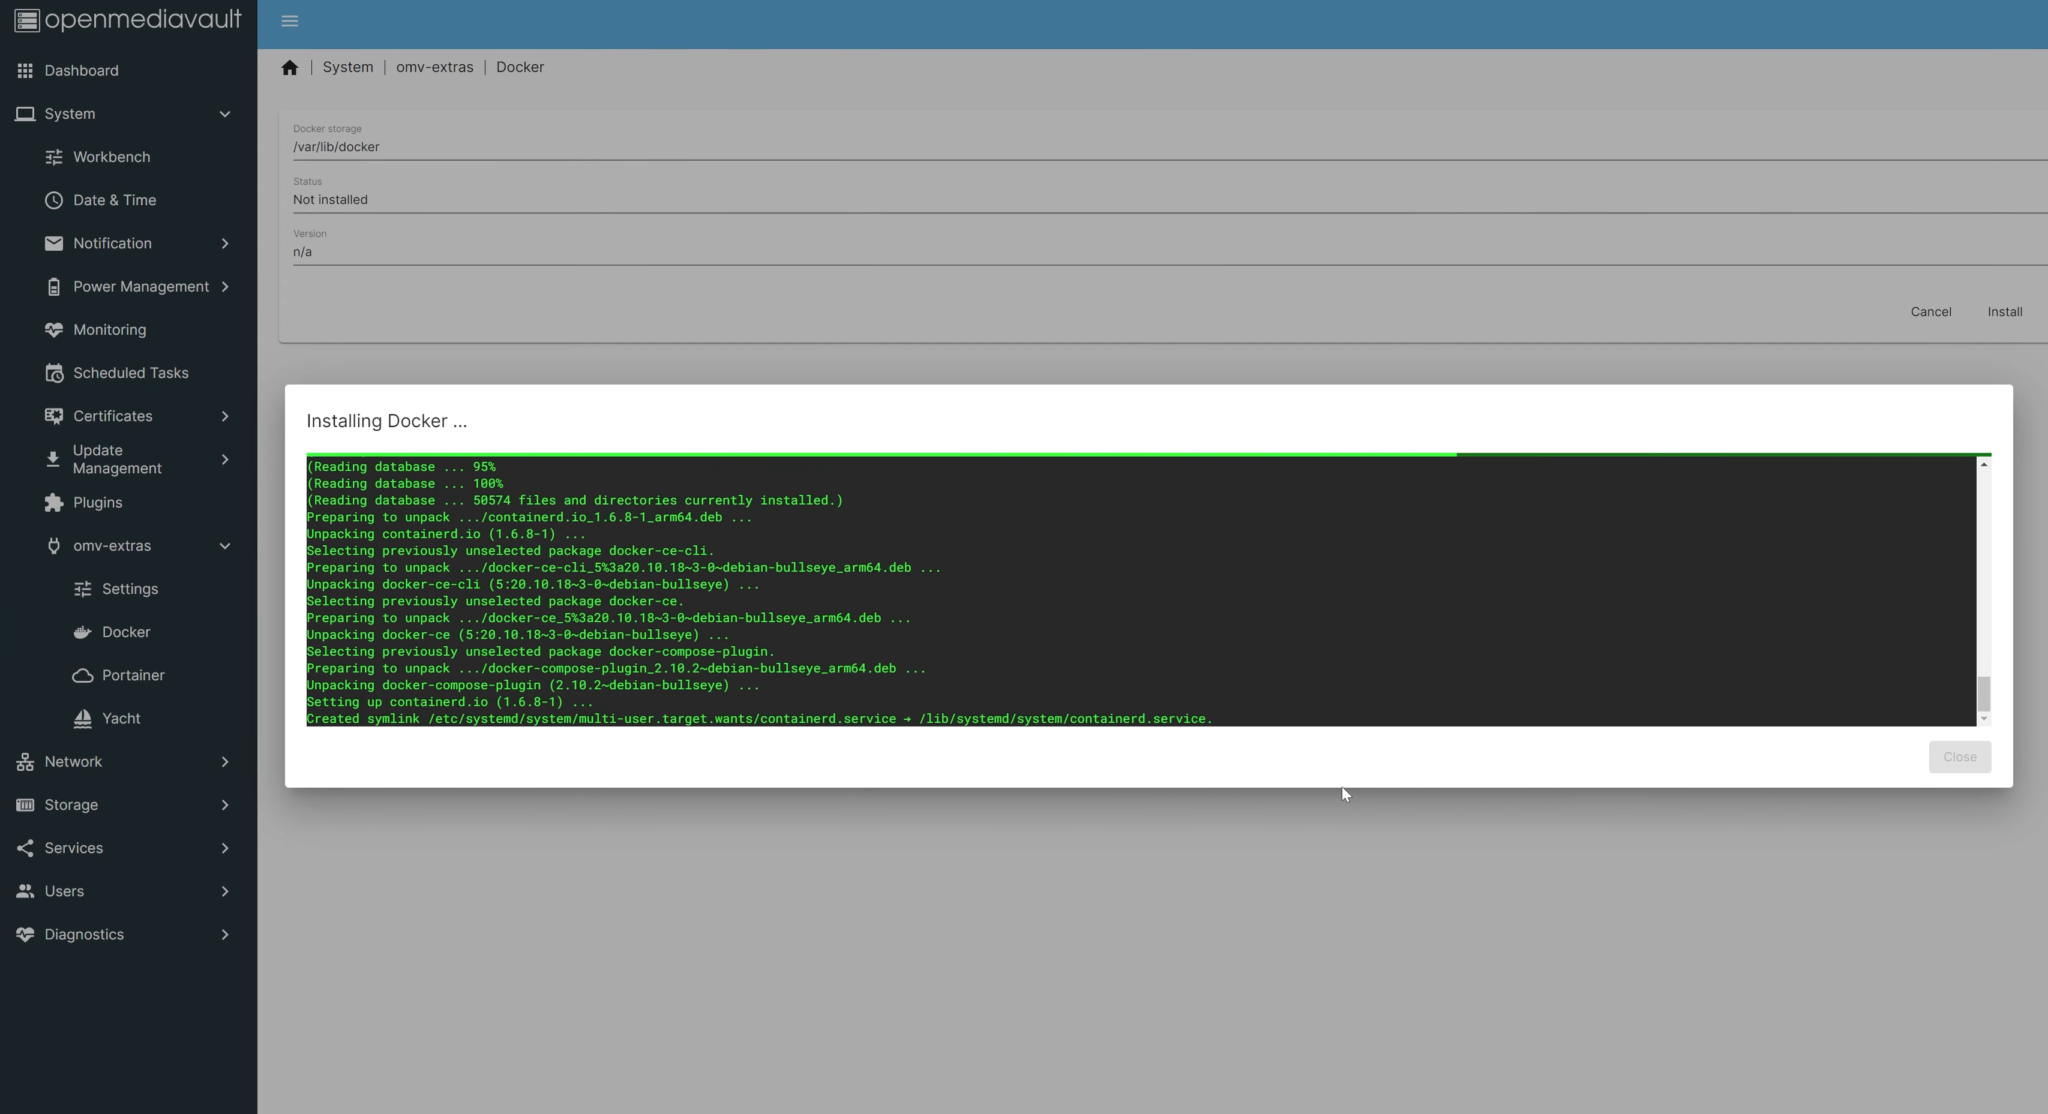The height and width of the screenshot is (1114, 2048).
Task: Toggle the sidebar with hamburger menu
Action: (x=290, y=20)
